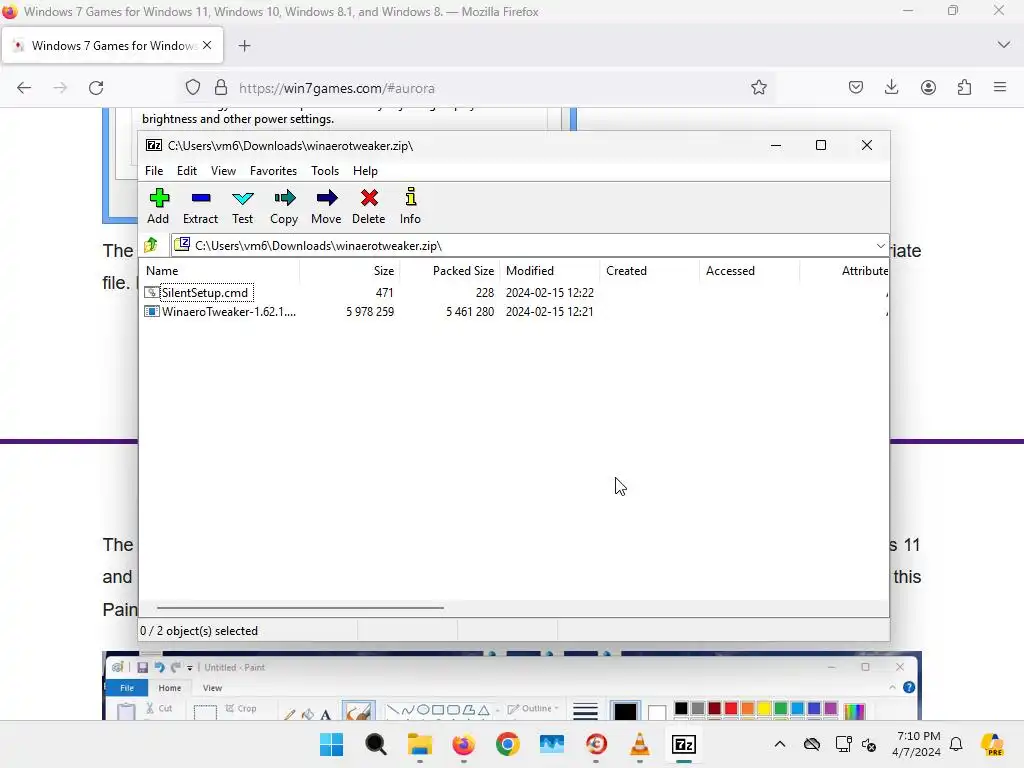Show hidden system tray icons
The width and height of the screenshot is (1024, 768).
tap(780, 744)
